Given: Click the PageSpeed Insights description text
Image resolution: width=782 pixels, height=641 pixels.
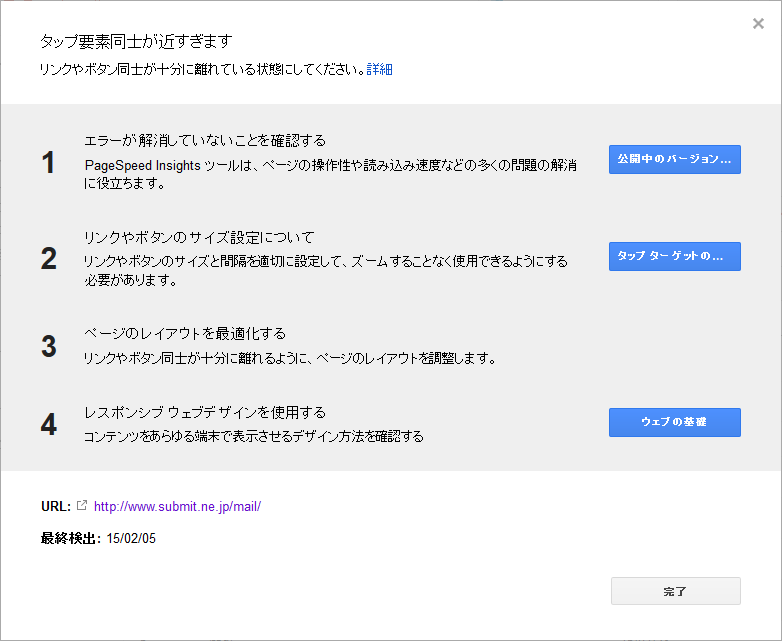Looking at the screenshot, I should click(x=331, y=174).
